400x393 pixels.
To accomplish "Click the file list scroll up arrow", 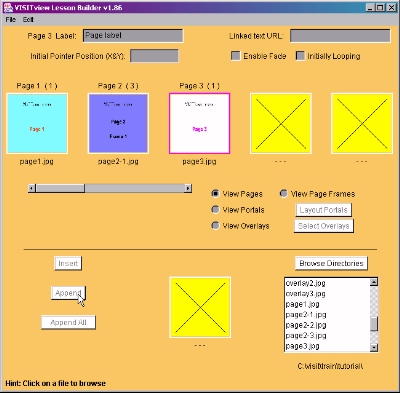I will coord(374,282).
